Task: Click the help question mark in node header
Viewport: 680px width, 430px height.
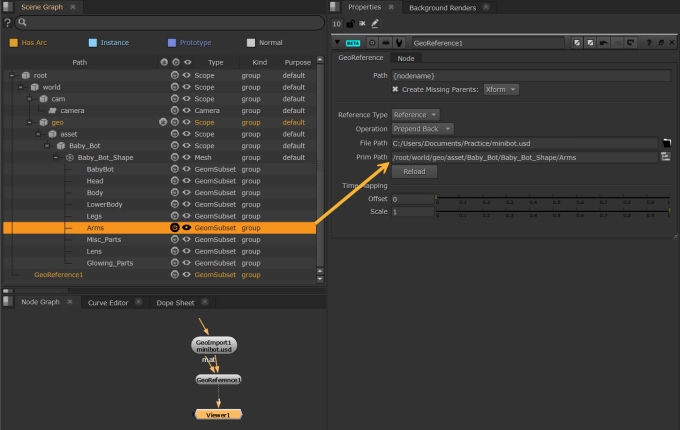Action: [648, 43]
